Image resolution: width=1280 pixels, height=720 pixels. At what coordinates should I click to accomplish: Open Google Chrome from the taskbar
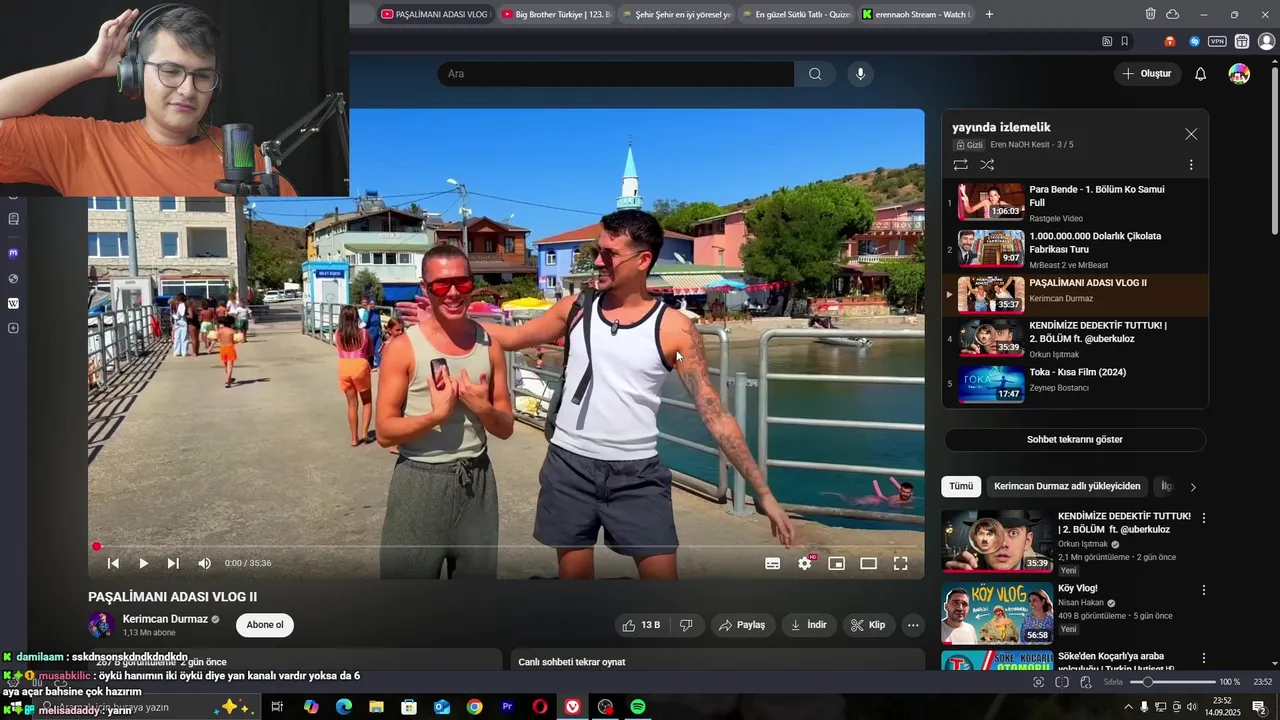coord(474,707)
